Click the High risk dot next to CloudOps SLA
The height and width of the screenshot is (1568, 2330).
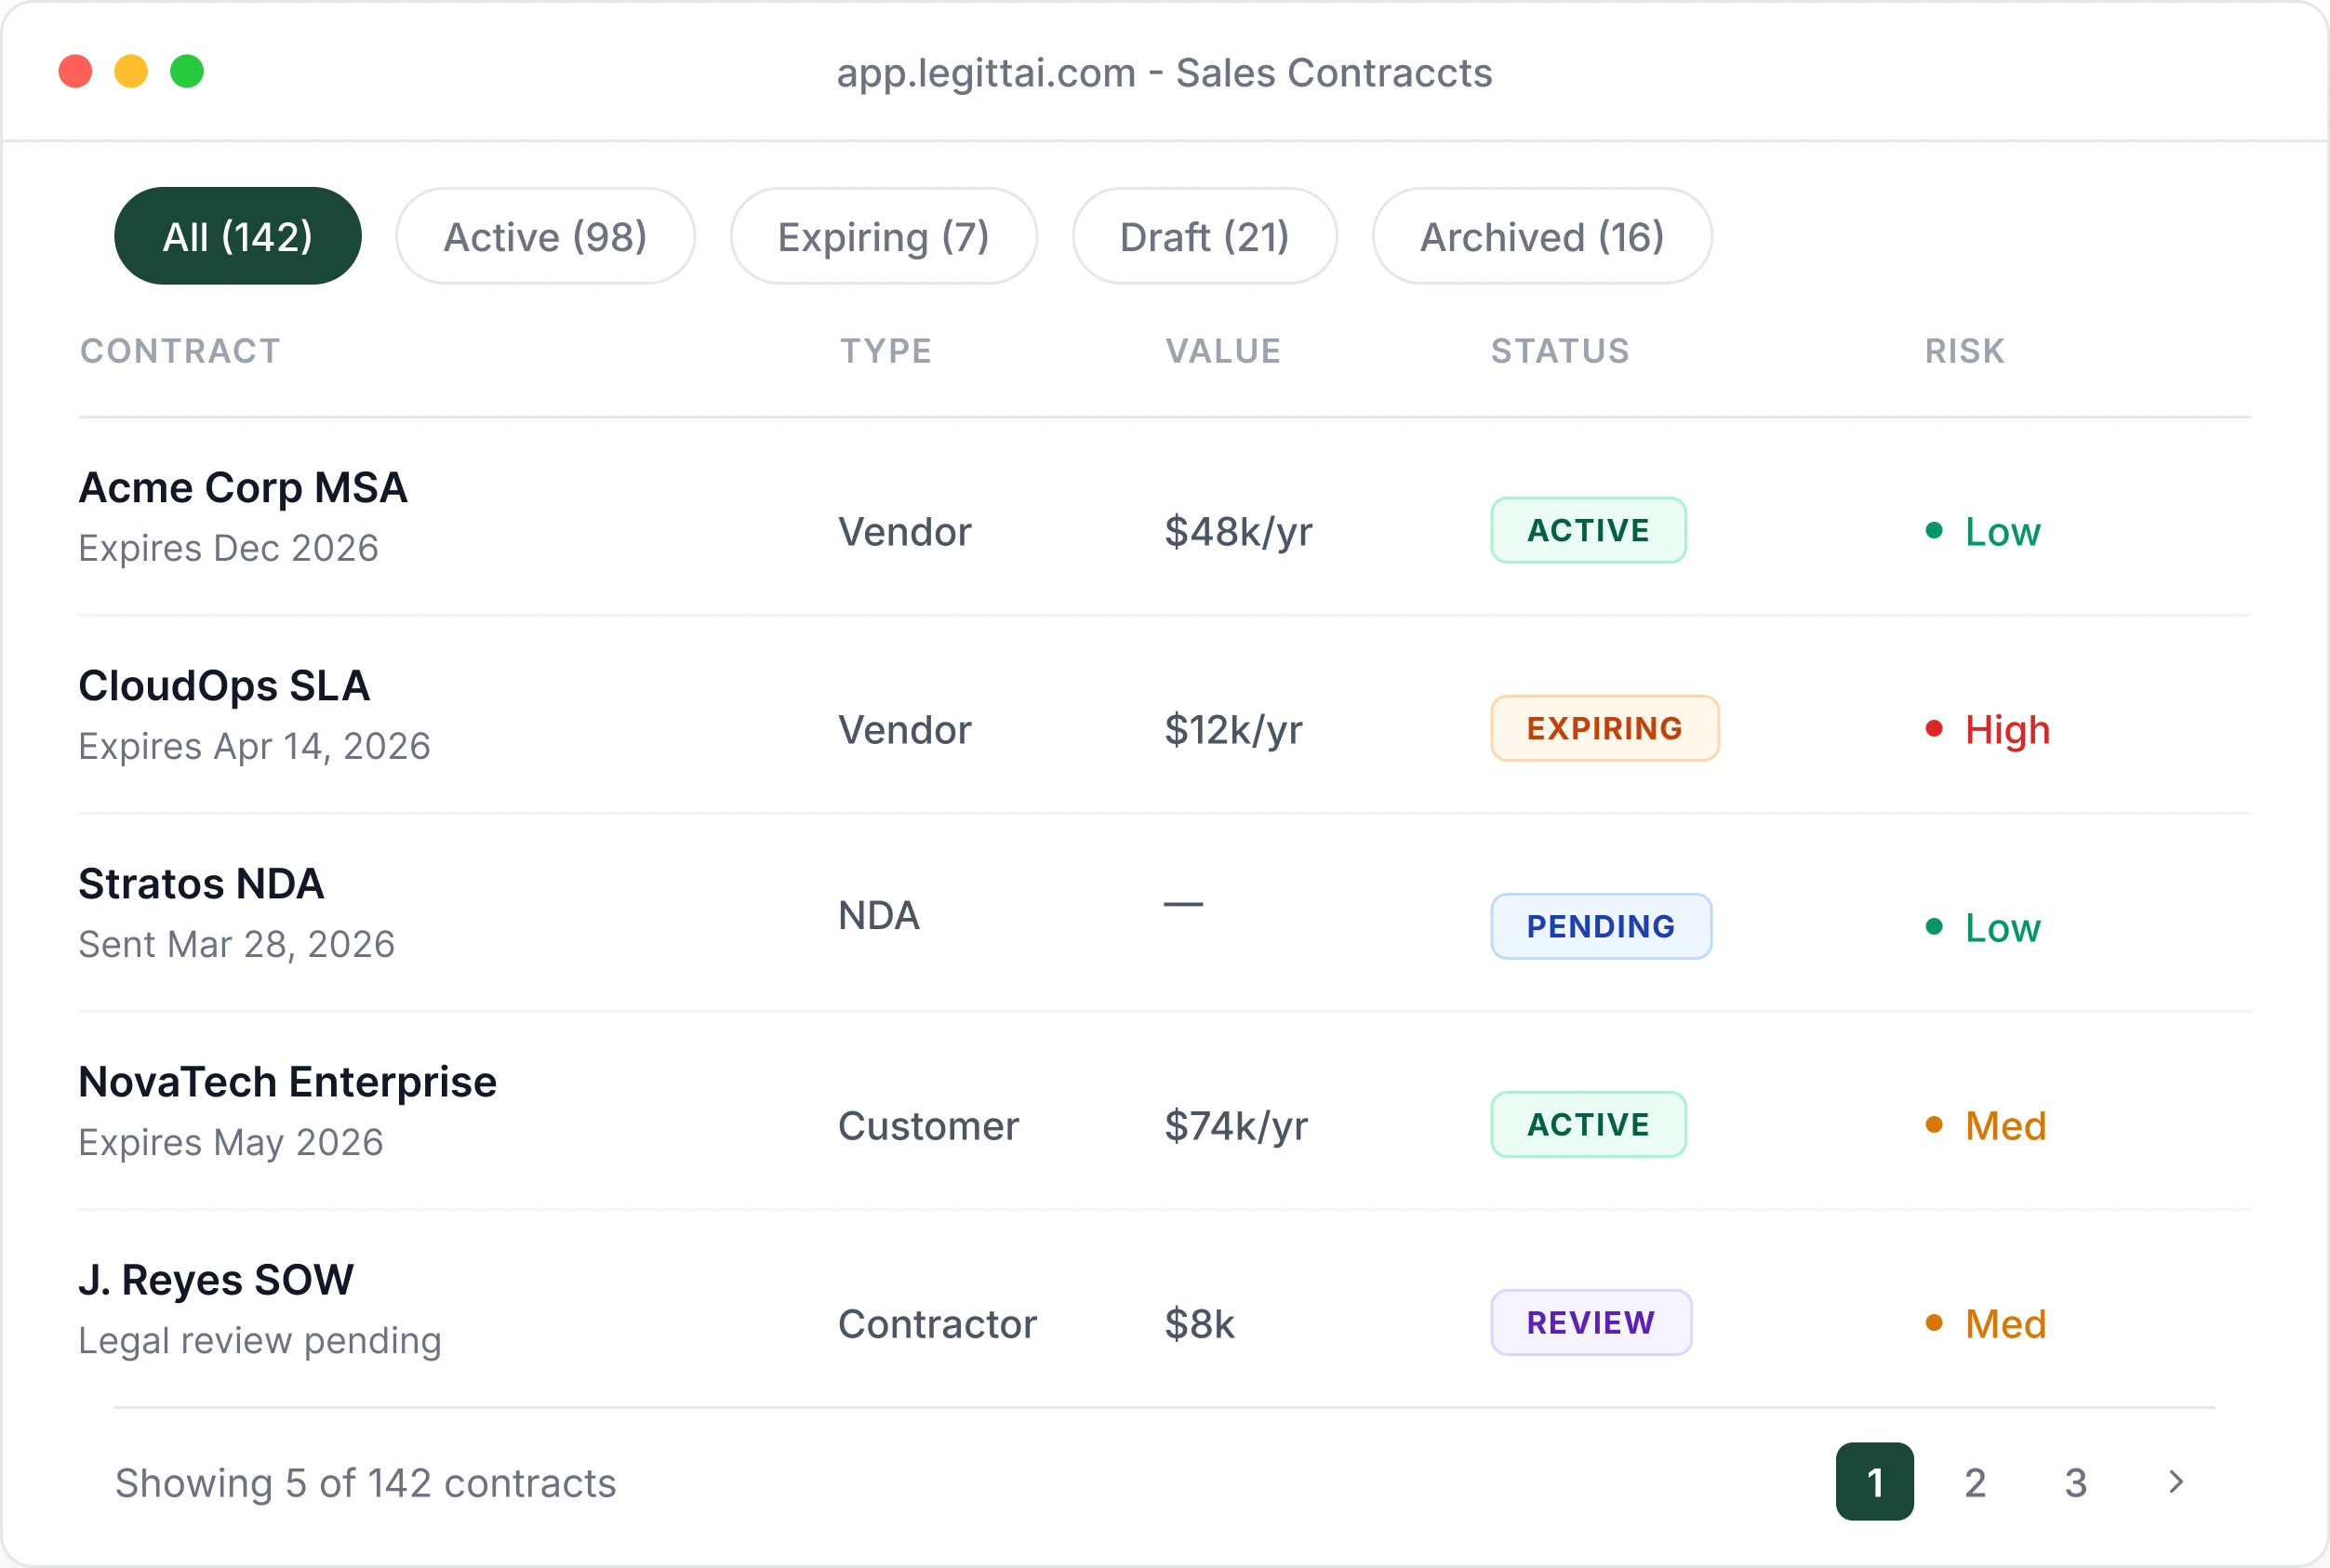click(x=1936, y=729)
